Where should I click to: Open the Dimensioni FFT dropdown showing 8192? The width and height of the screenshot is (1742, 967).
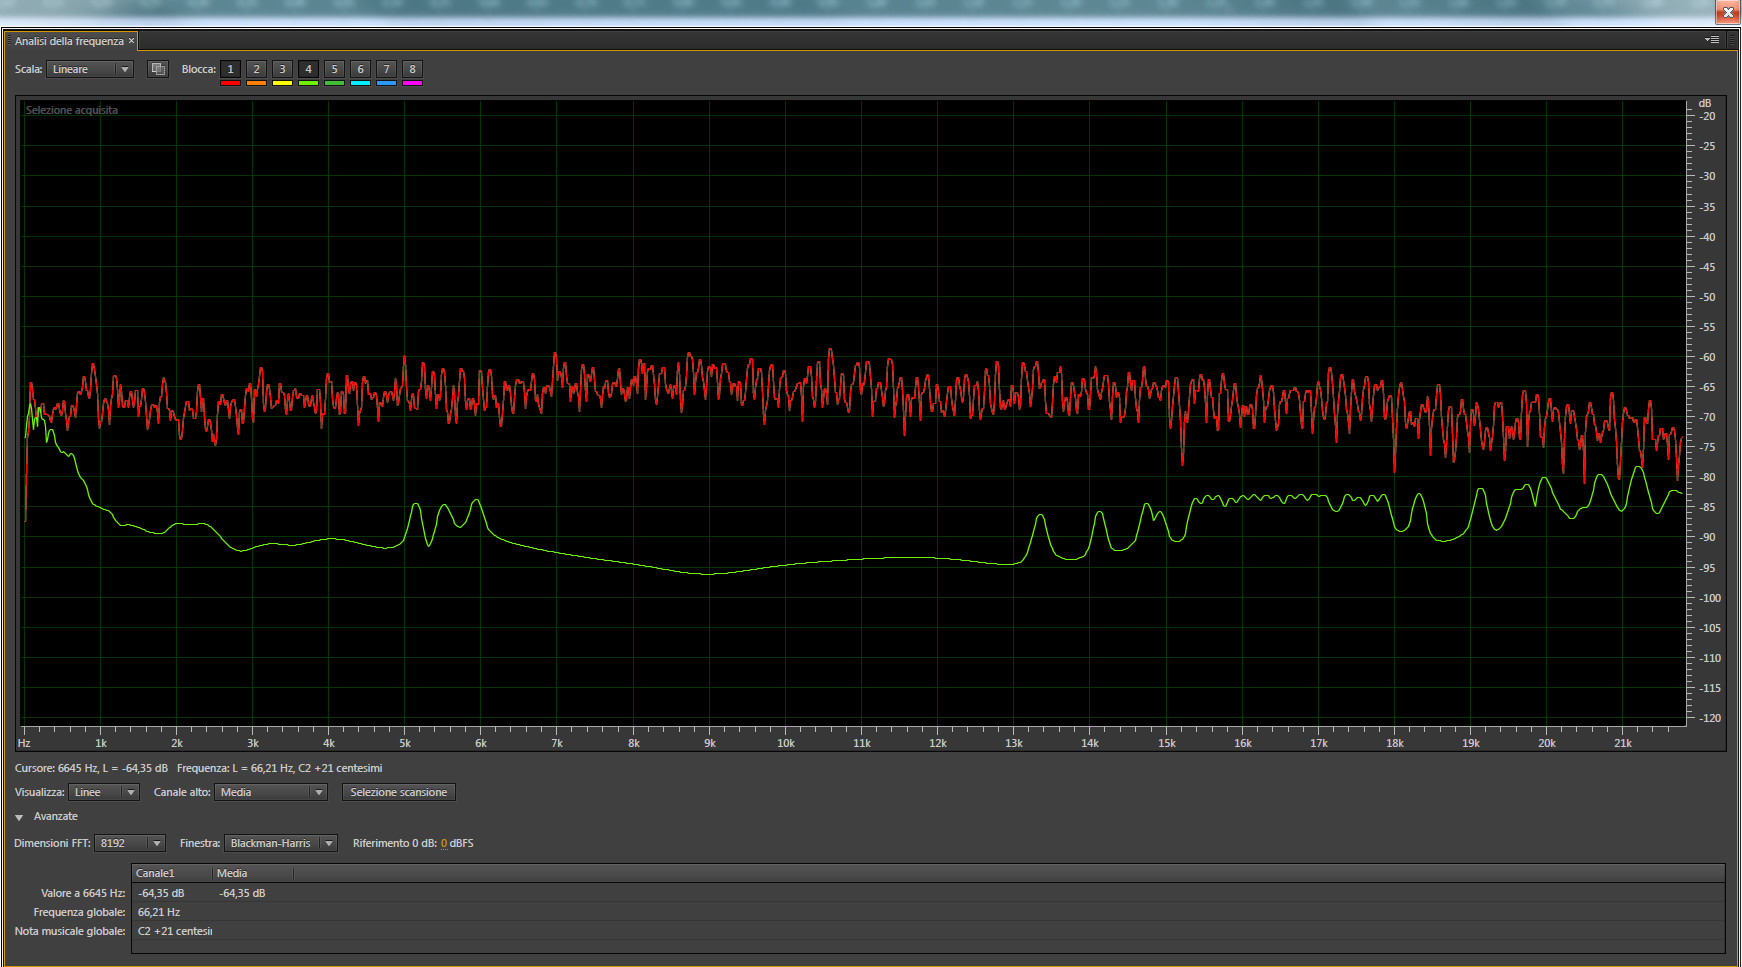(x=130, y=843)
